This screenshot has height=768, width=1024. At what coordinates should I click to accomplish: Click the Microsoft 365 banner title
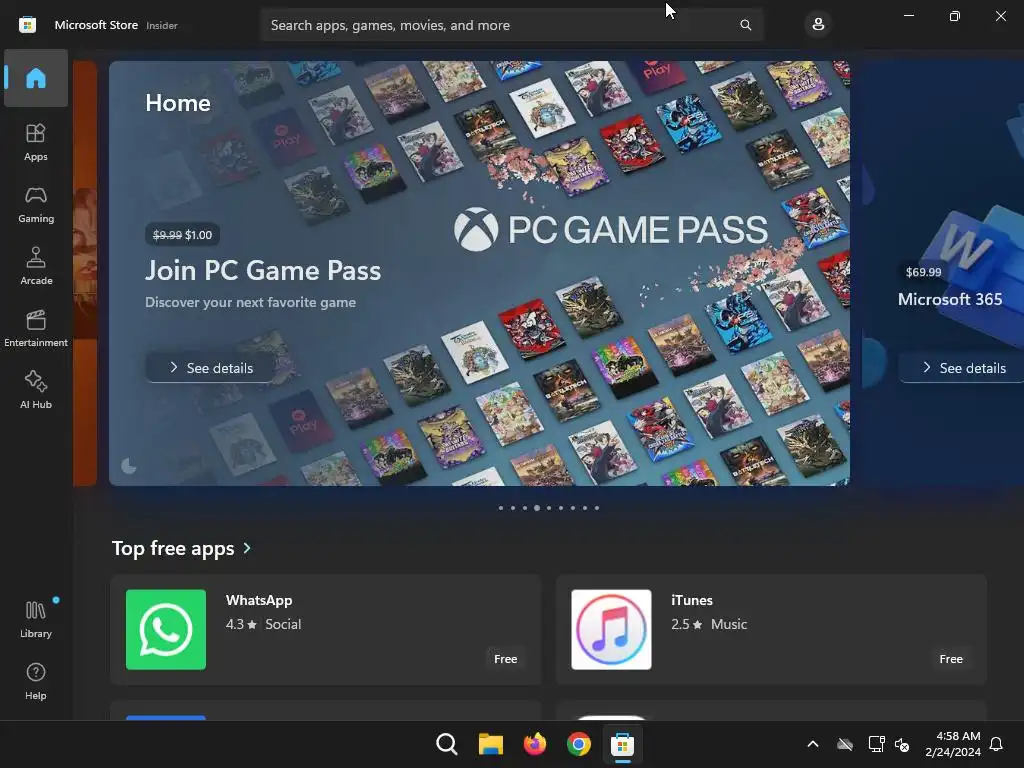[950, 299]
